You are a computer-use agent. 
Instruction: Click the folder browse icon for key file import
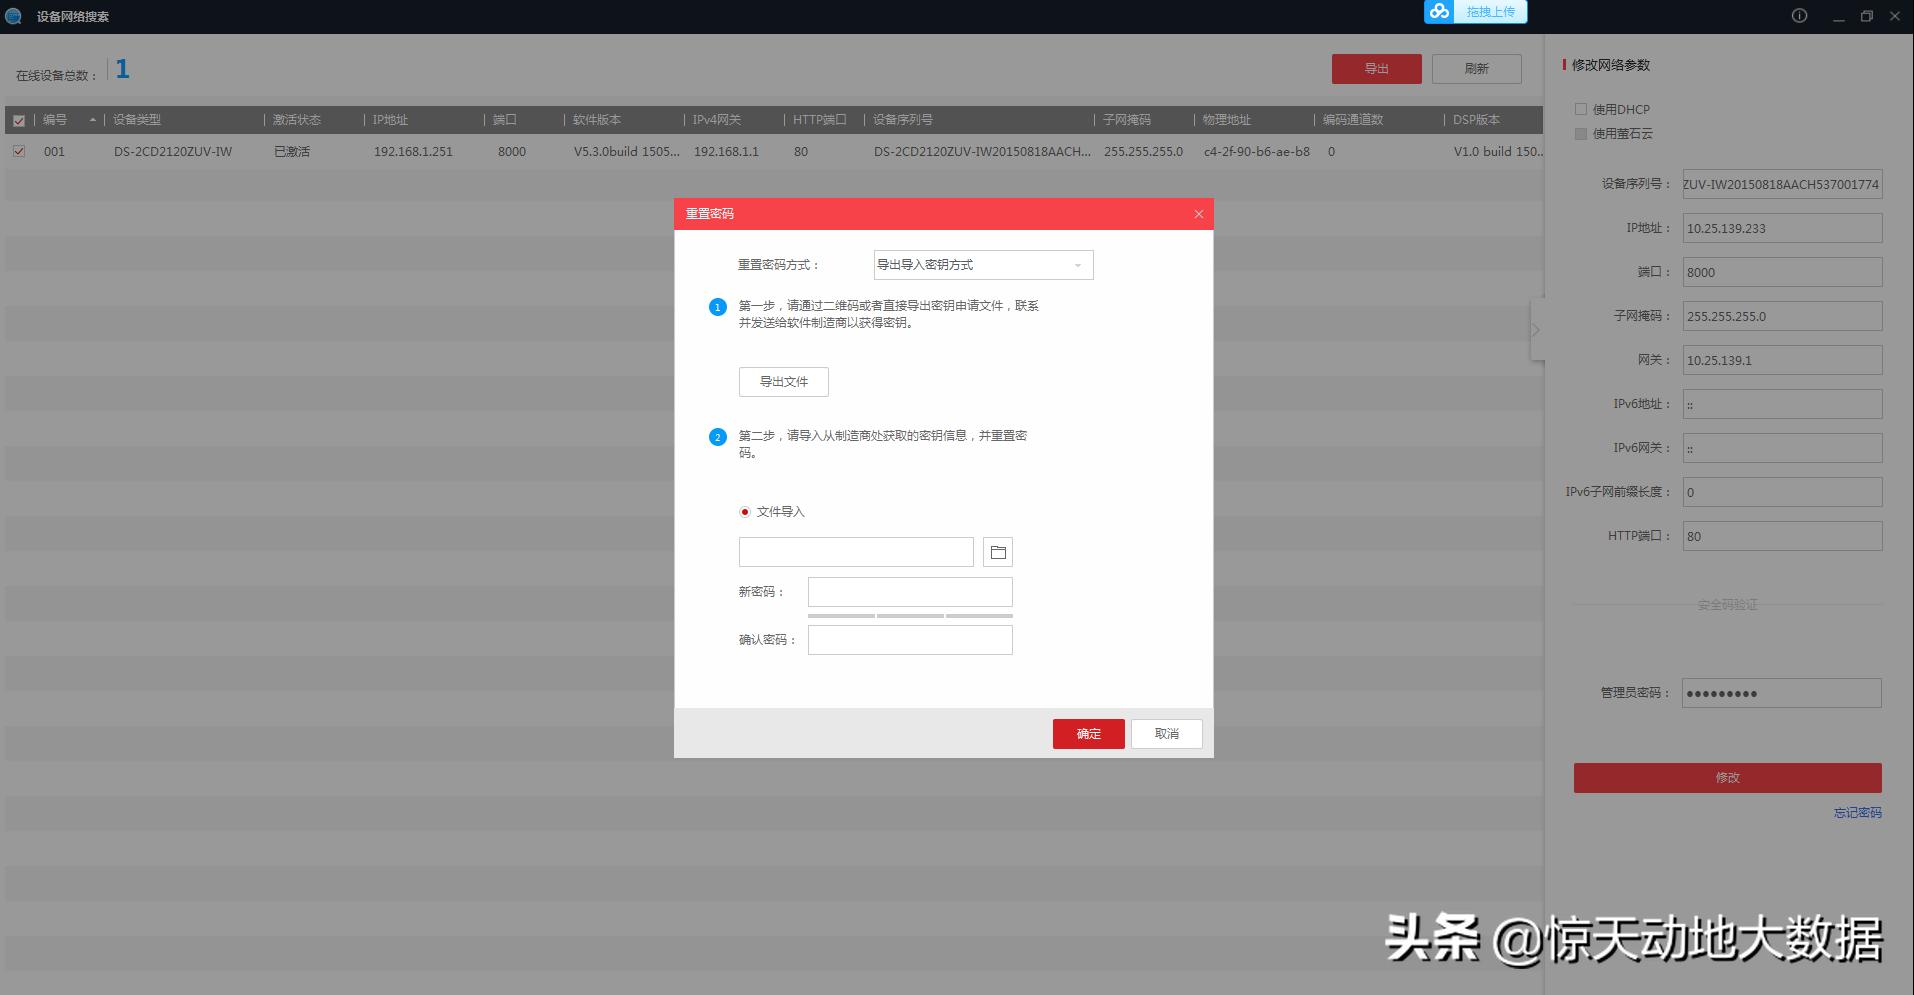(x=997, y=551)
